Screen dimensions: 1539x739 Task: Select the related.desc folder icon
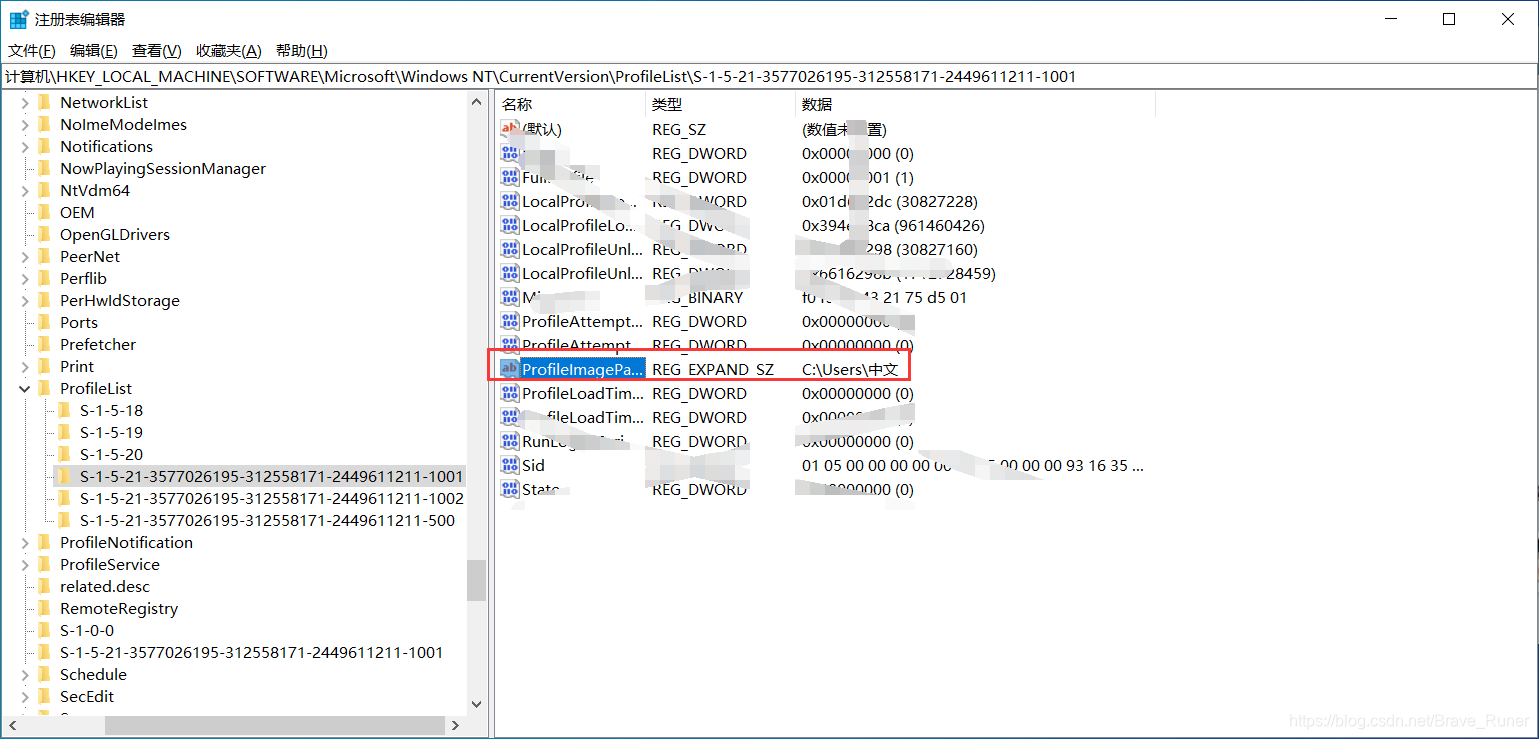(x=44, y=586)
